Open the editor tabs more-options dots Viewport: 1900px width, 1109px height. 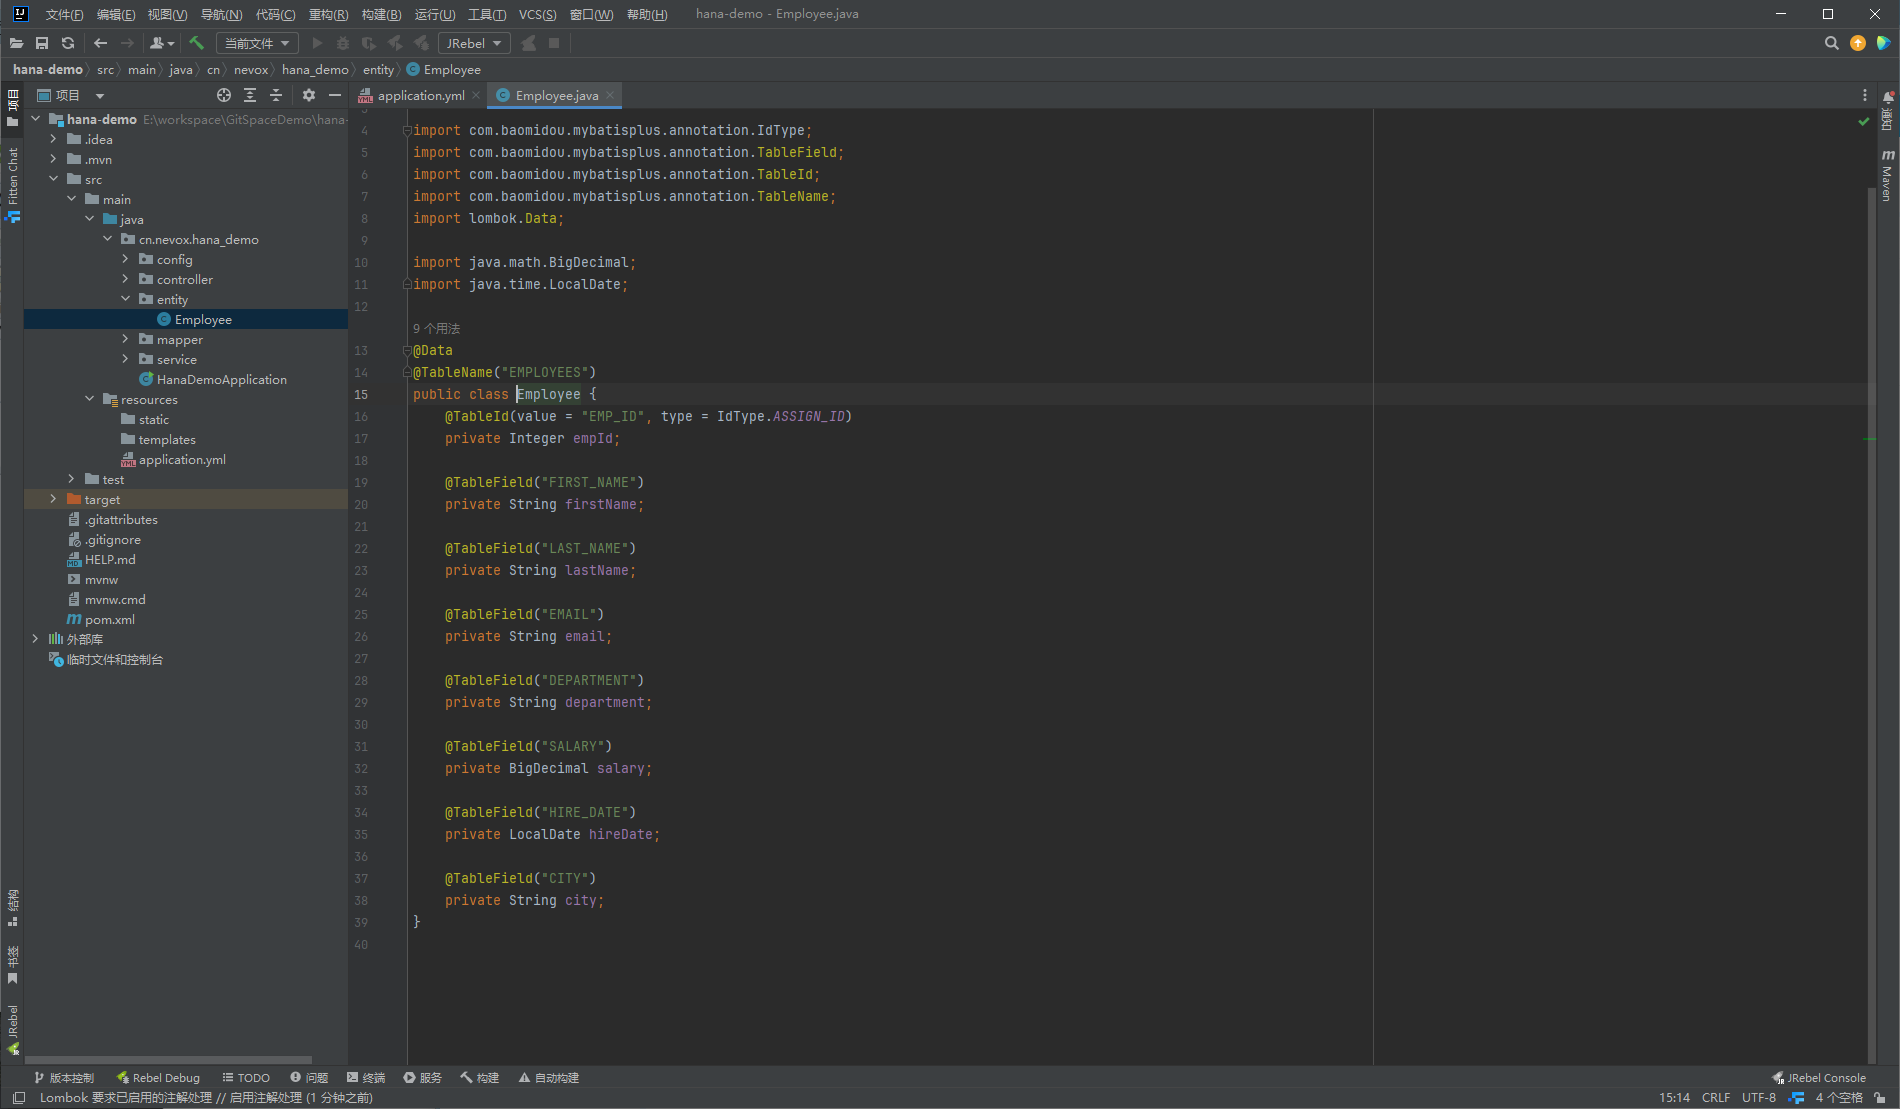click(1865, 95)
